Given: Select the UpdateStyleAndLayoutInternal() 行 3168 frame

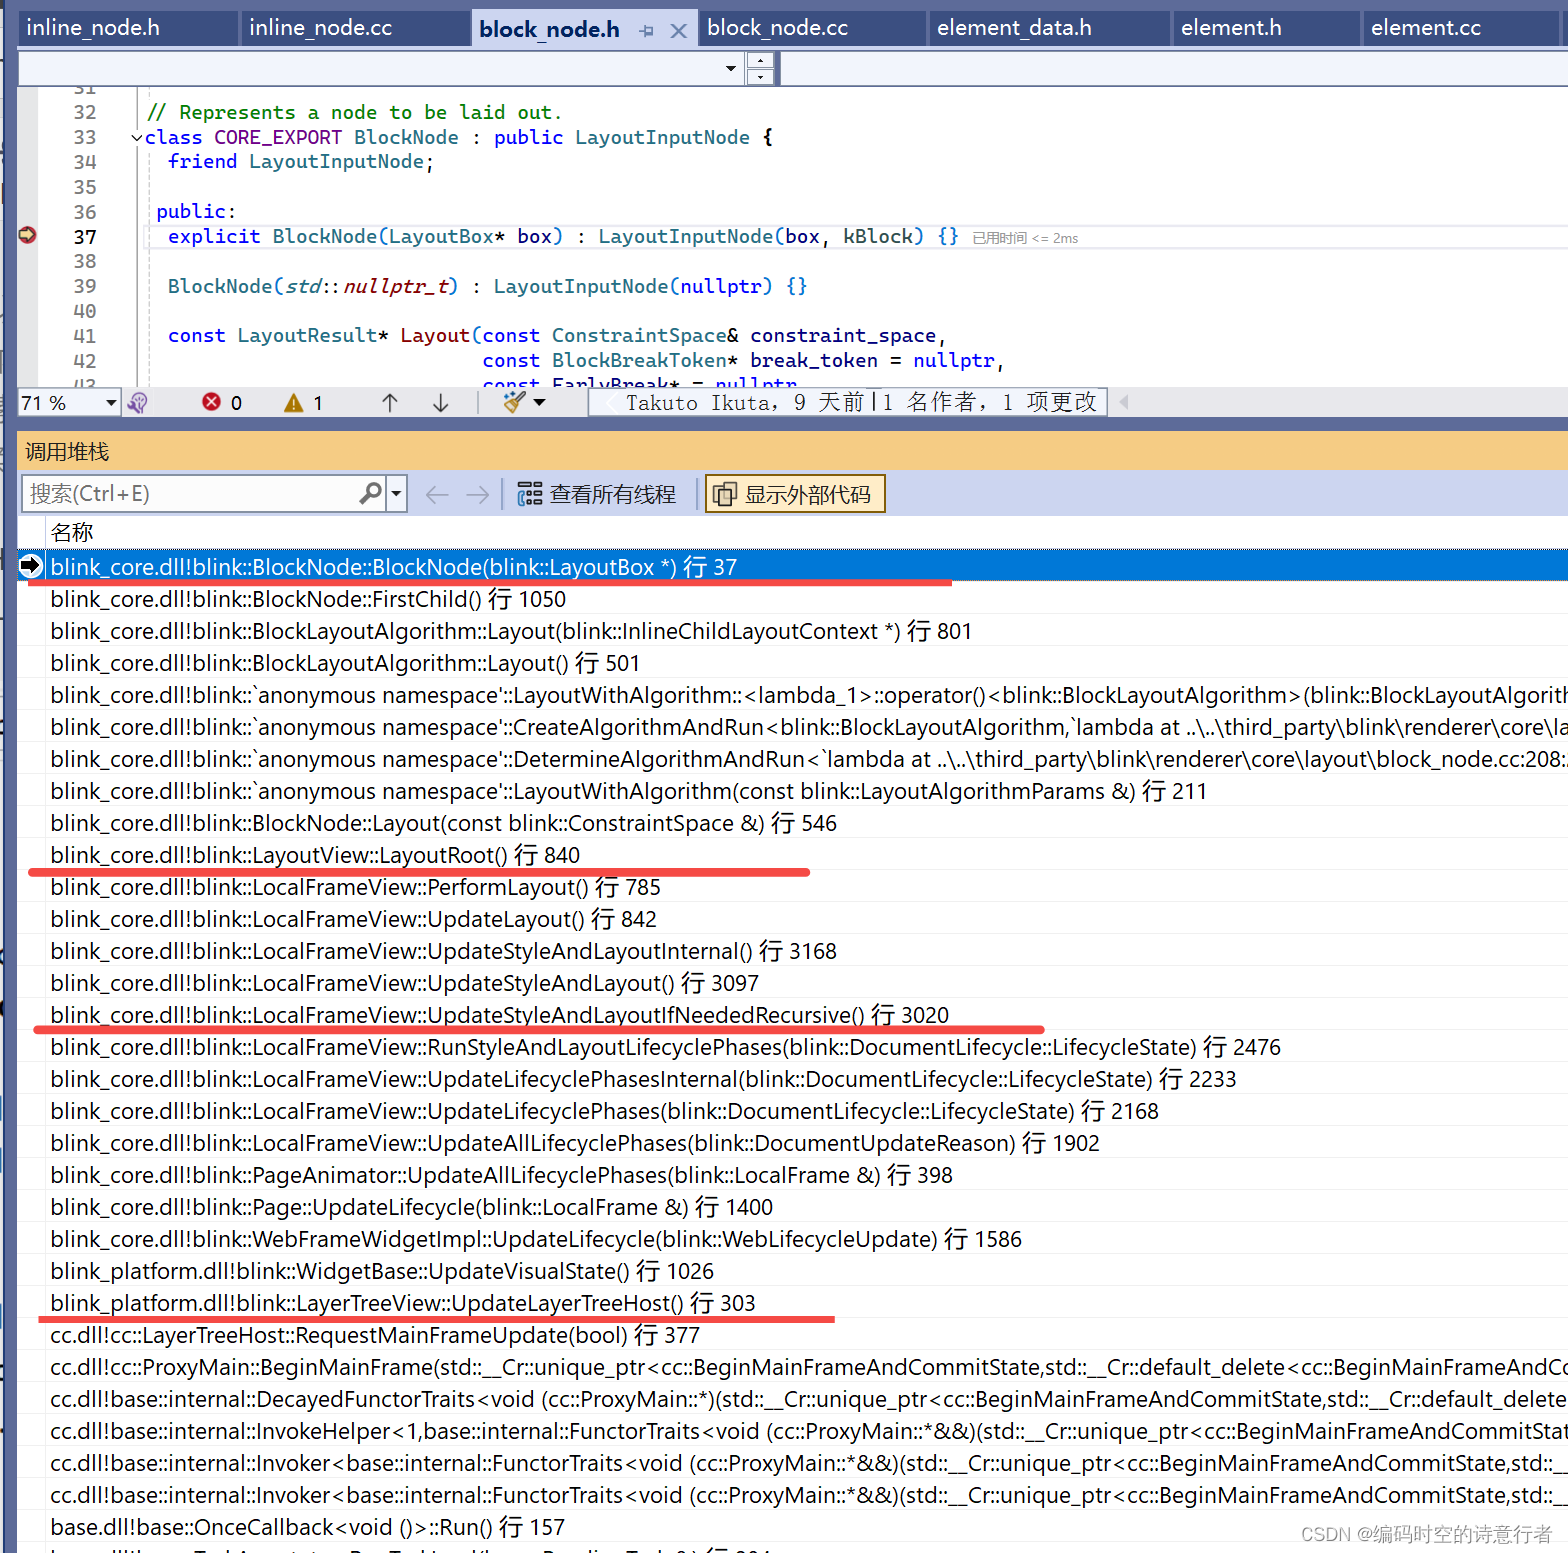Looking at the screenshot, I should [x=807, y=951].
